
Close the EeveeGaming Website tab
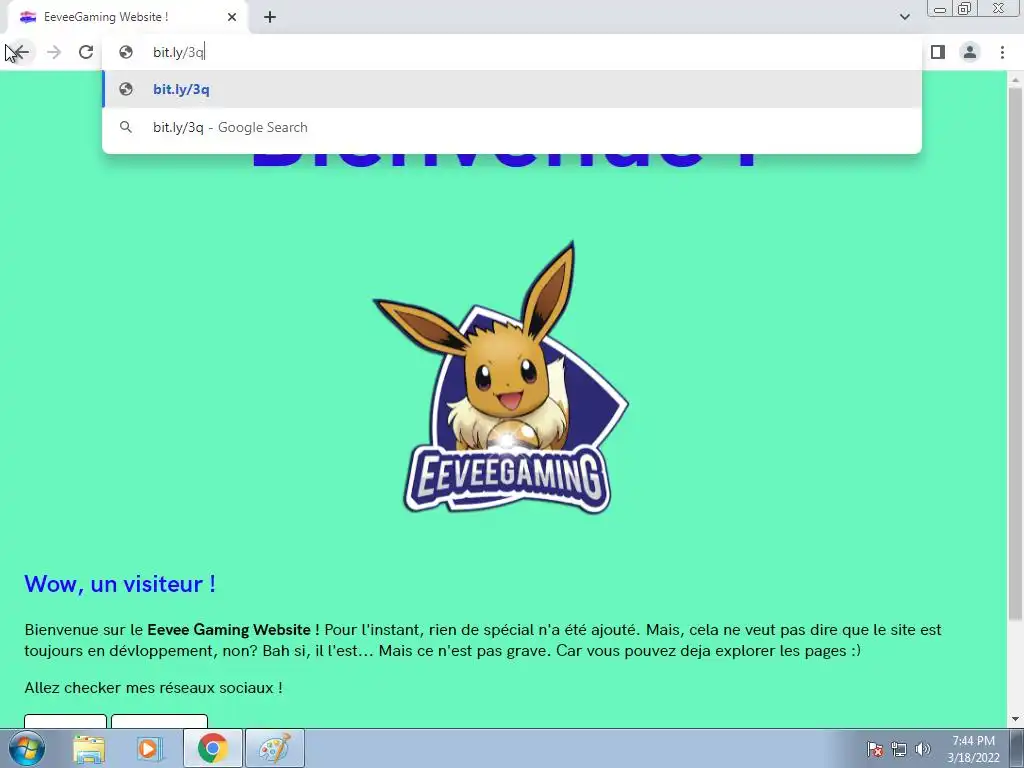(232, 17)
